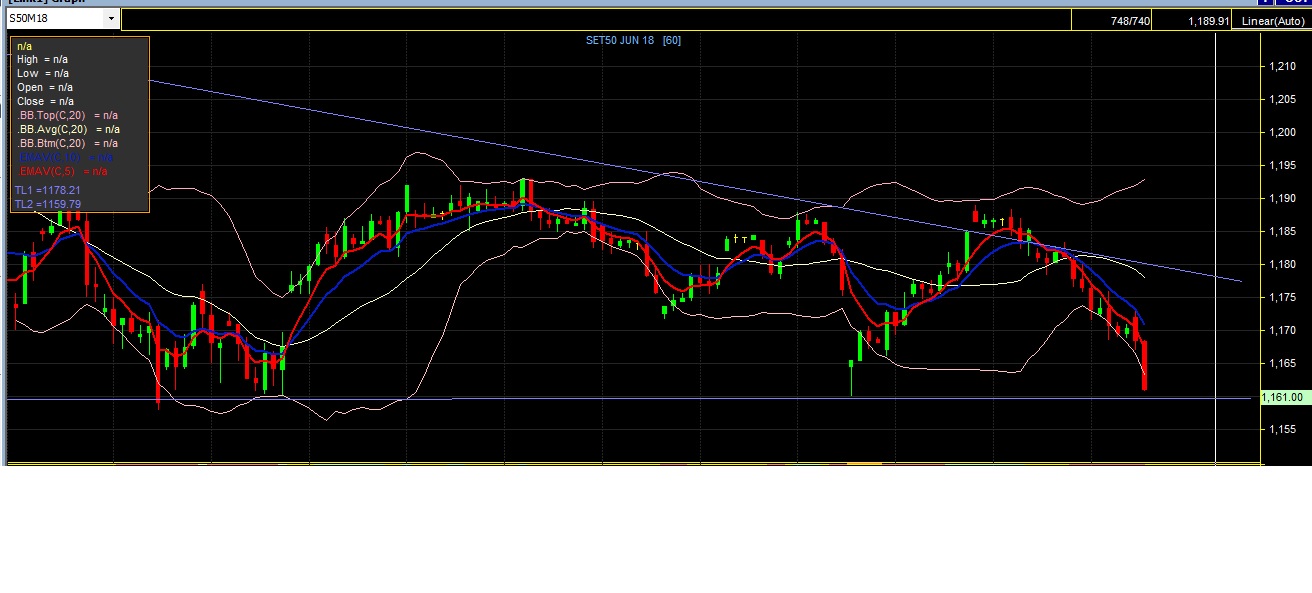Open the S50M18 symbol dropdown arrow

point(110,19)
